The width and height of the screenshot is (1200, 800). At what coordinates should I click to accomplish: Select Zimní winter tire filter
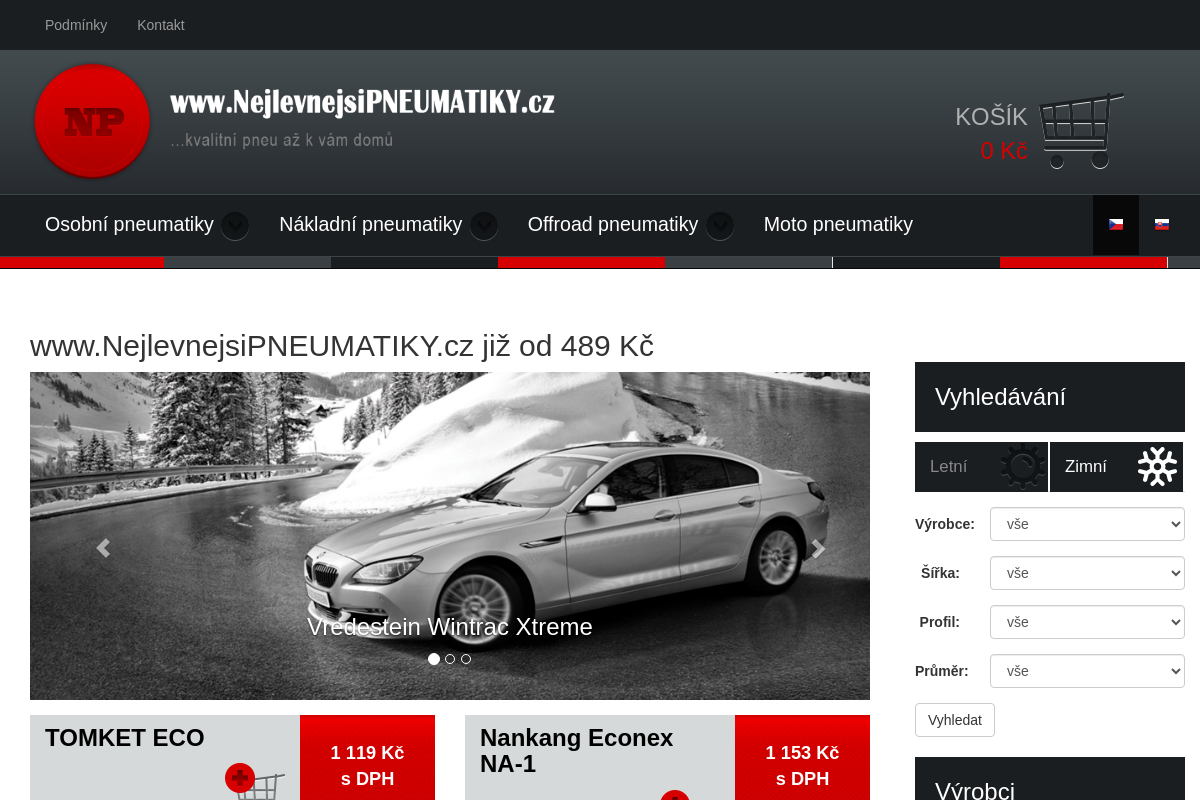tap(1116, 467)
